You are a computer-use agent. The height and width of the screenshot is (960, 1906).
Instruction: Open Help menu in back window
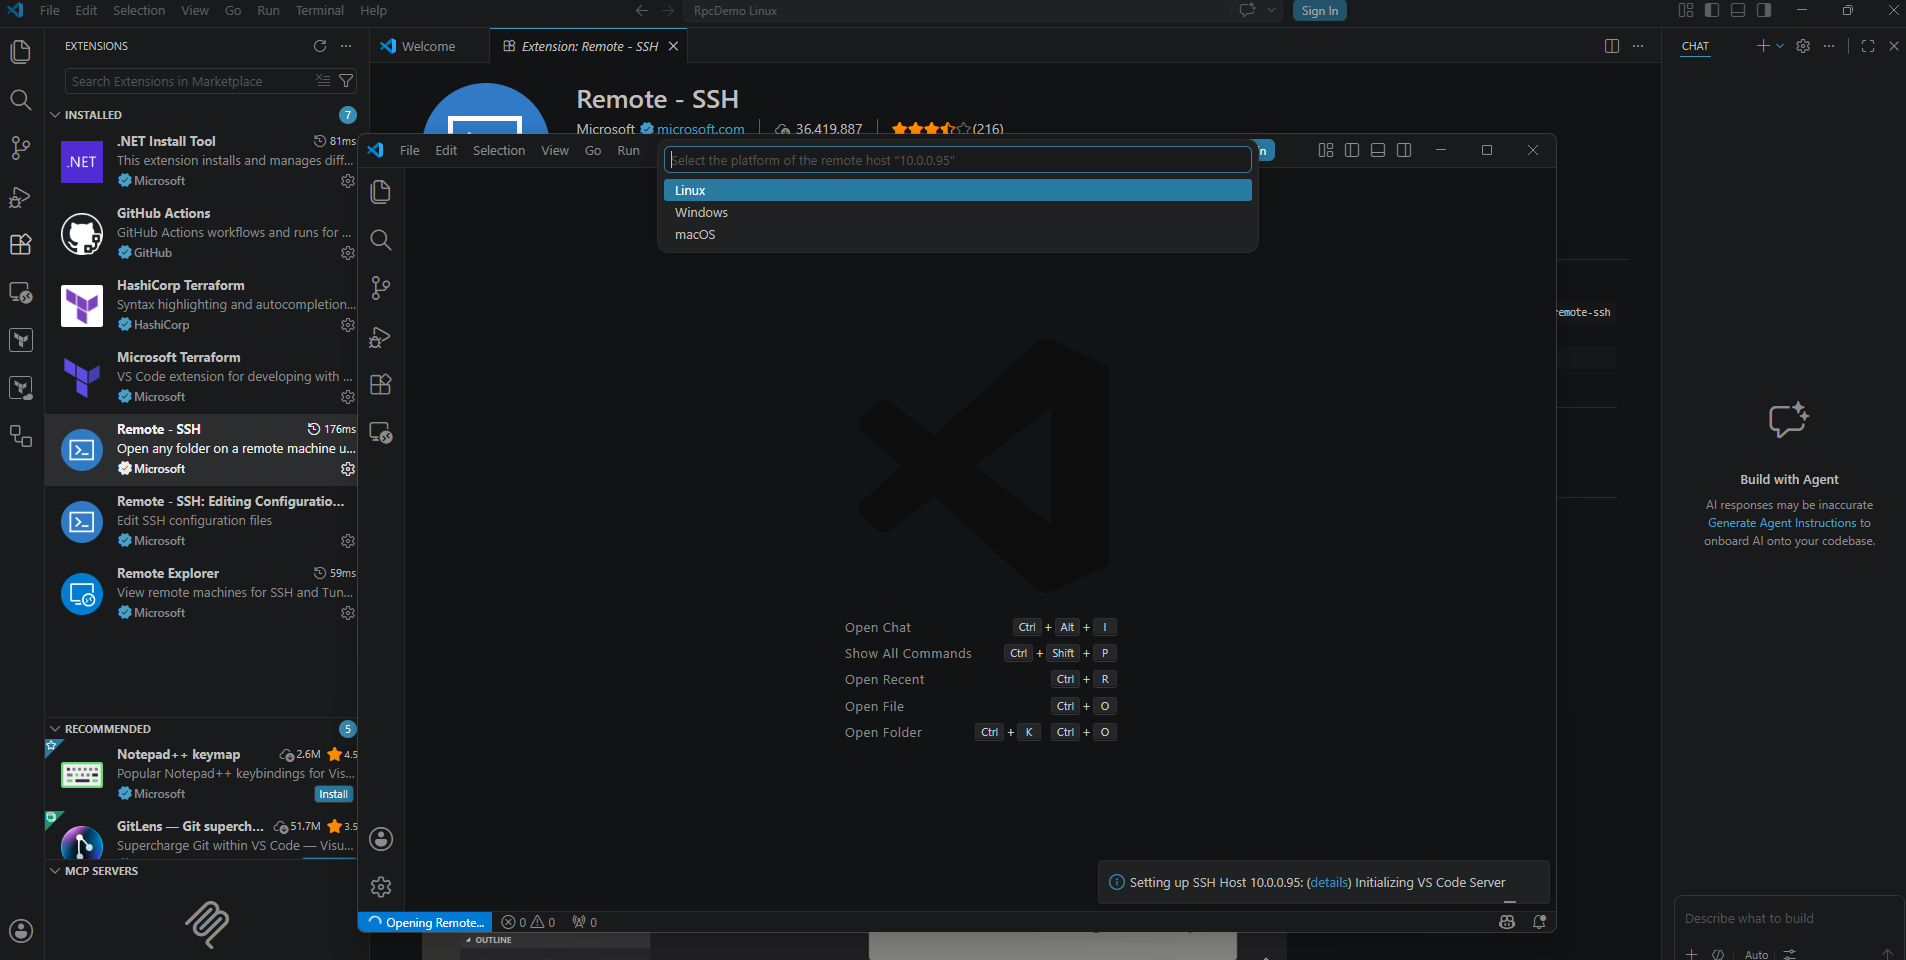373,10
